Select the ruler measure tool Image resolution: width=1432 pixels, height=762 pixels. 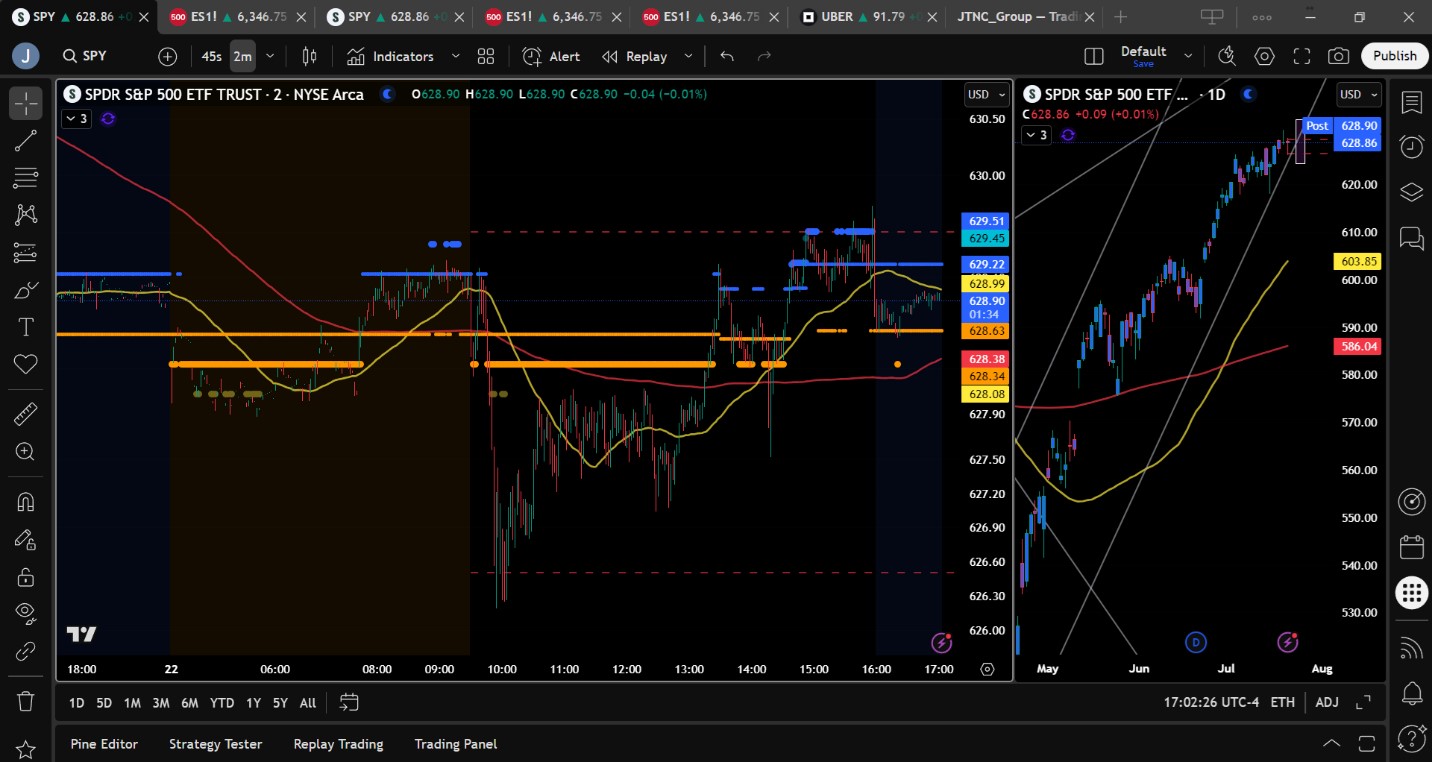coord(26,414)
